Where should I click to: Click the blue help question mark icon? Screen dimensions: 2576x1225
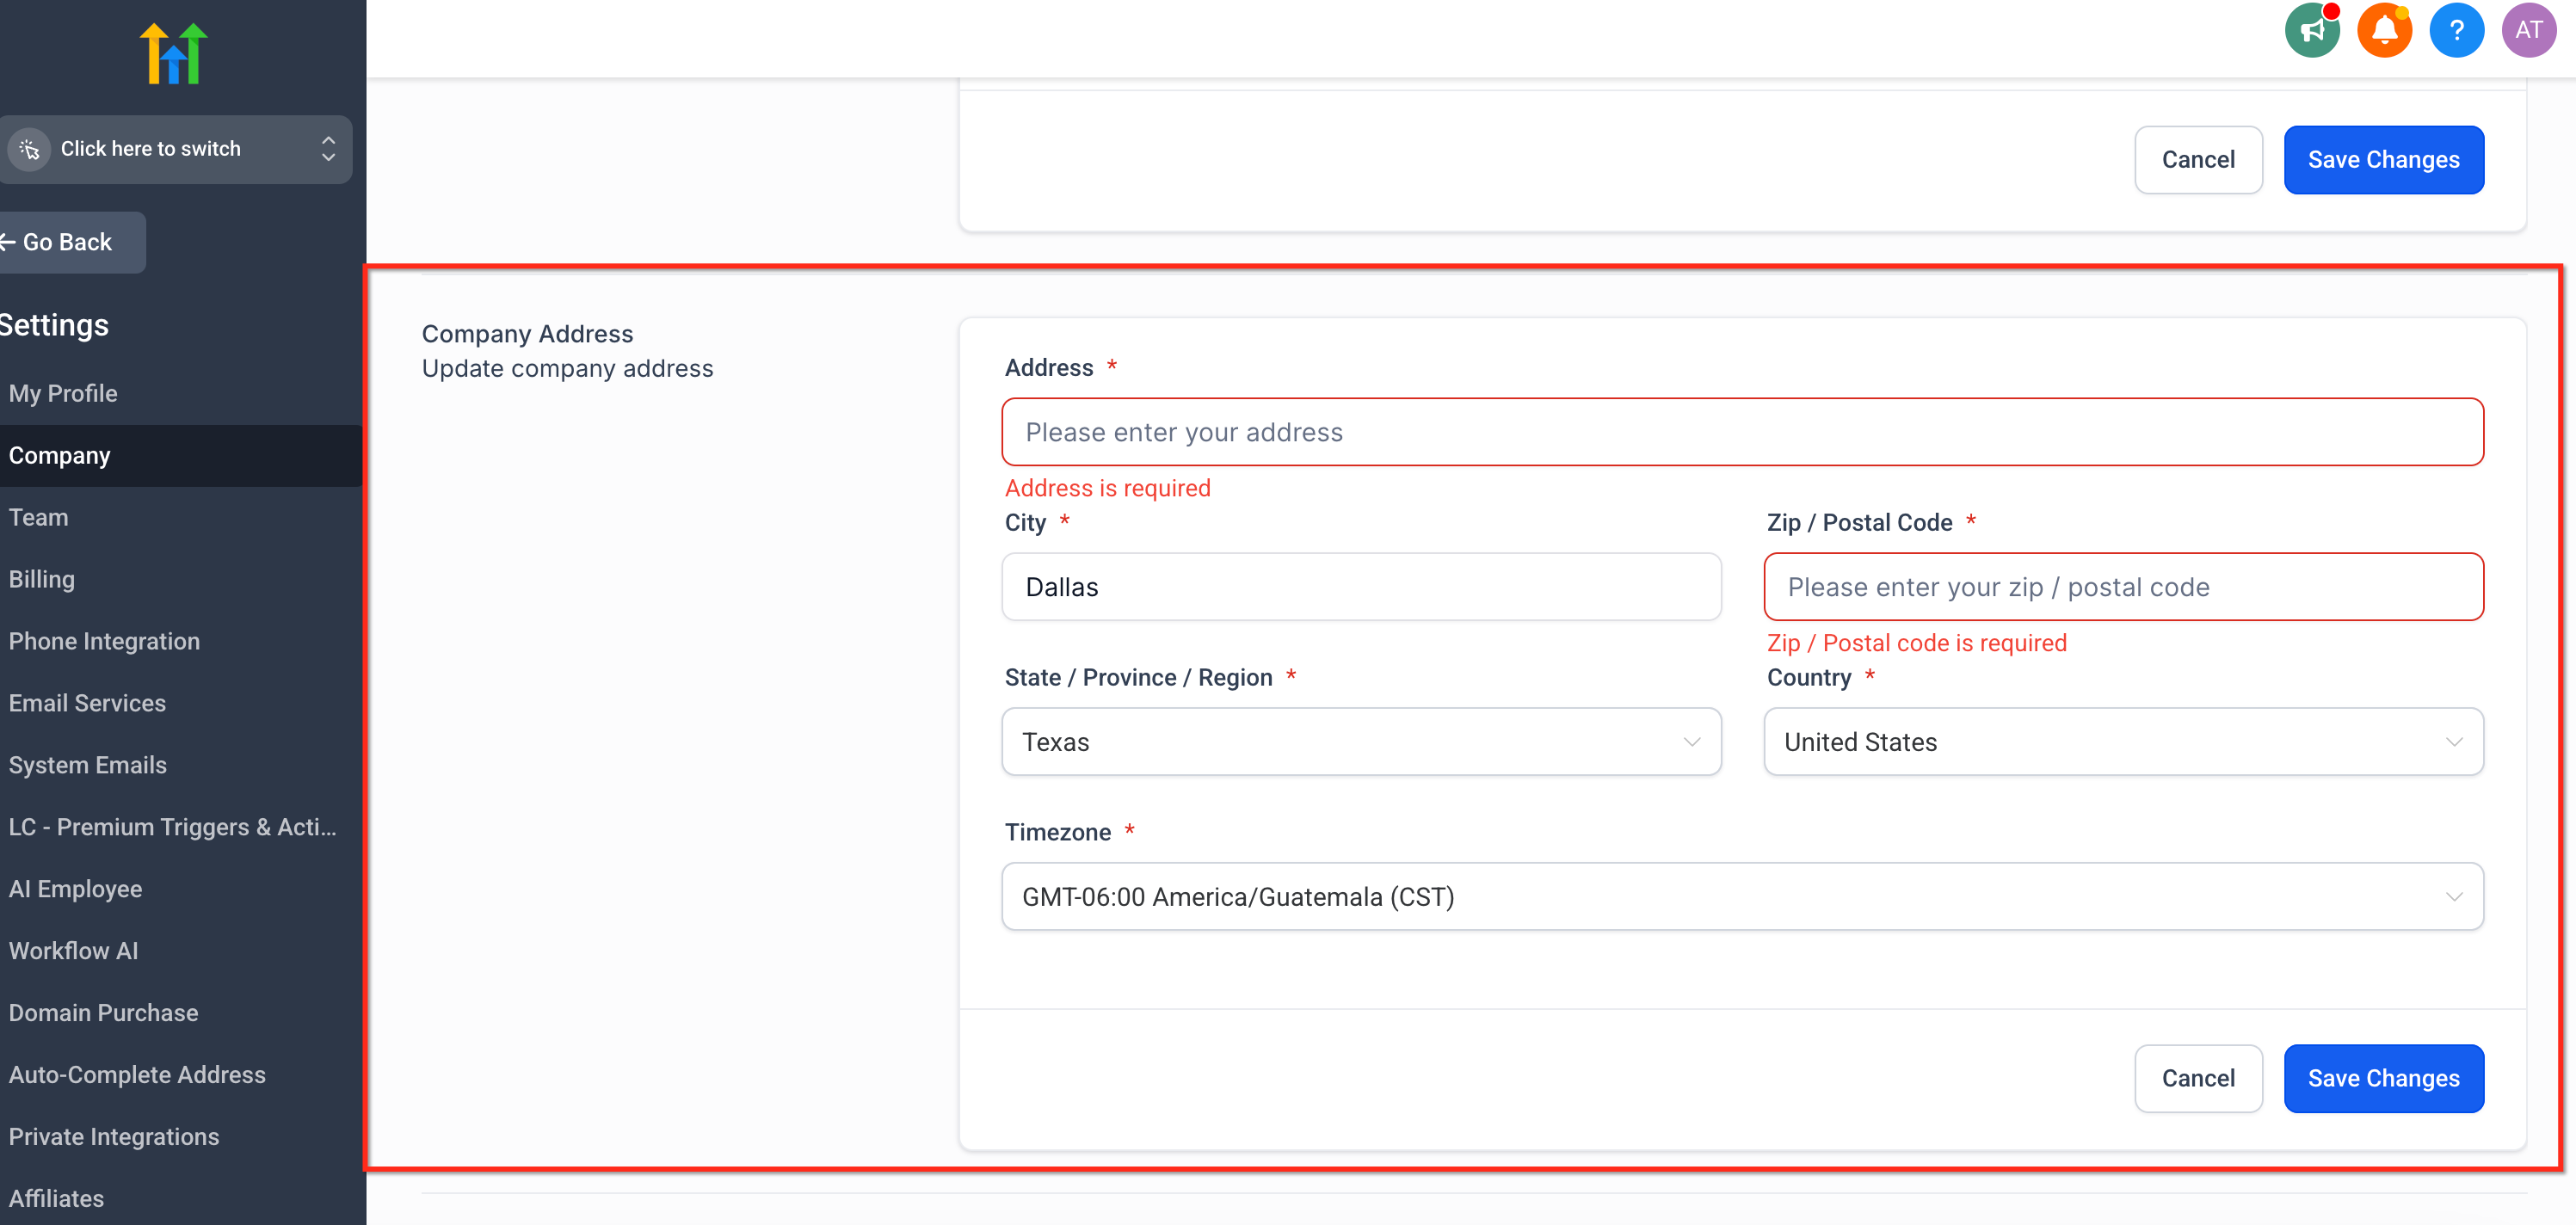coord(2456,30)
